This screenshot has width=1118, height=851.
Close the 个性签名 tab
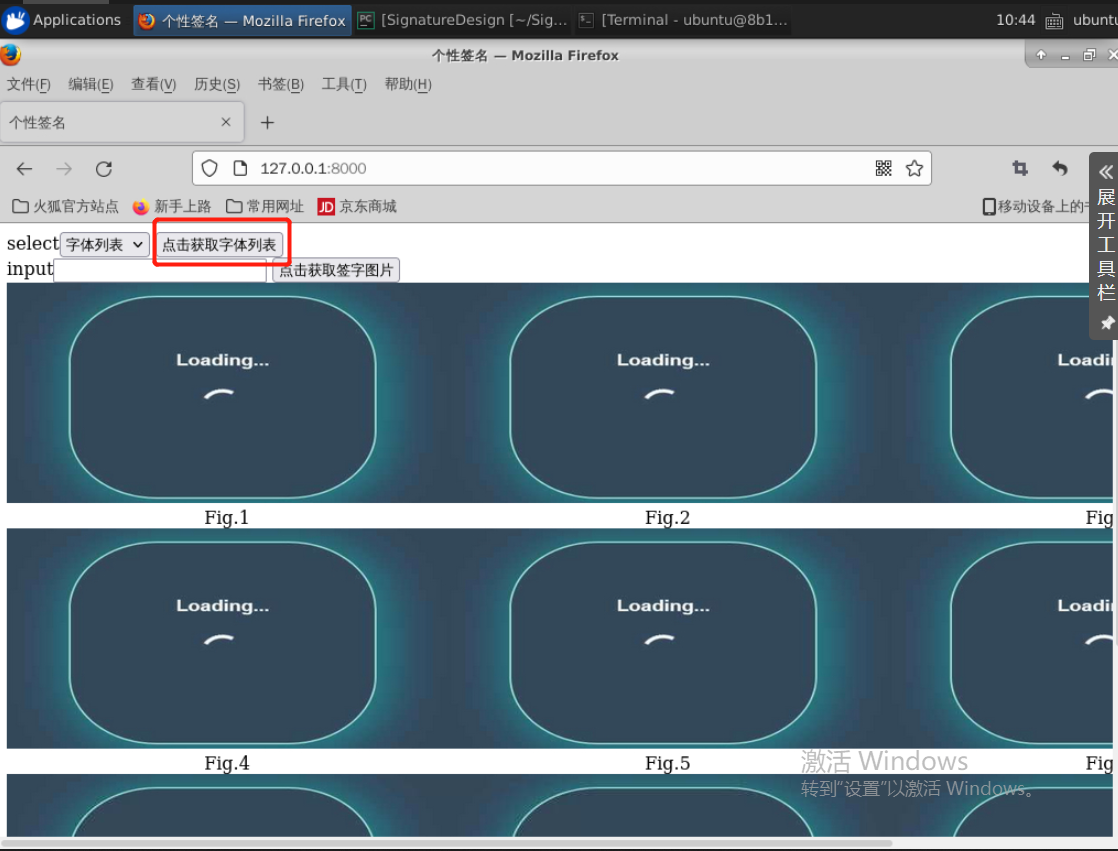click(x=226, y=122)
